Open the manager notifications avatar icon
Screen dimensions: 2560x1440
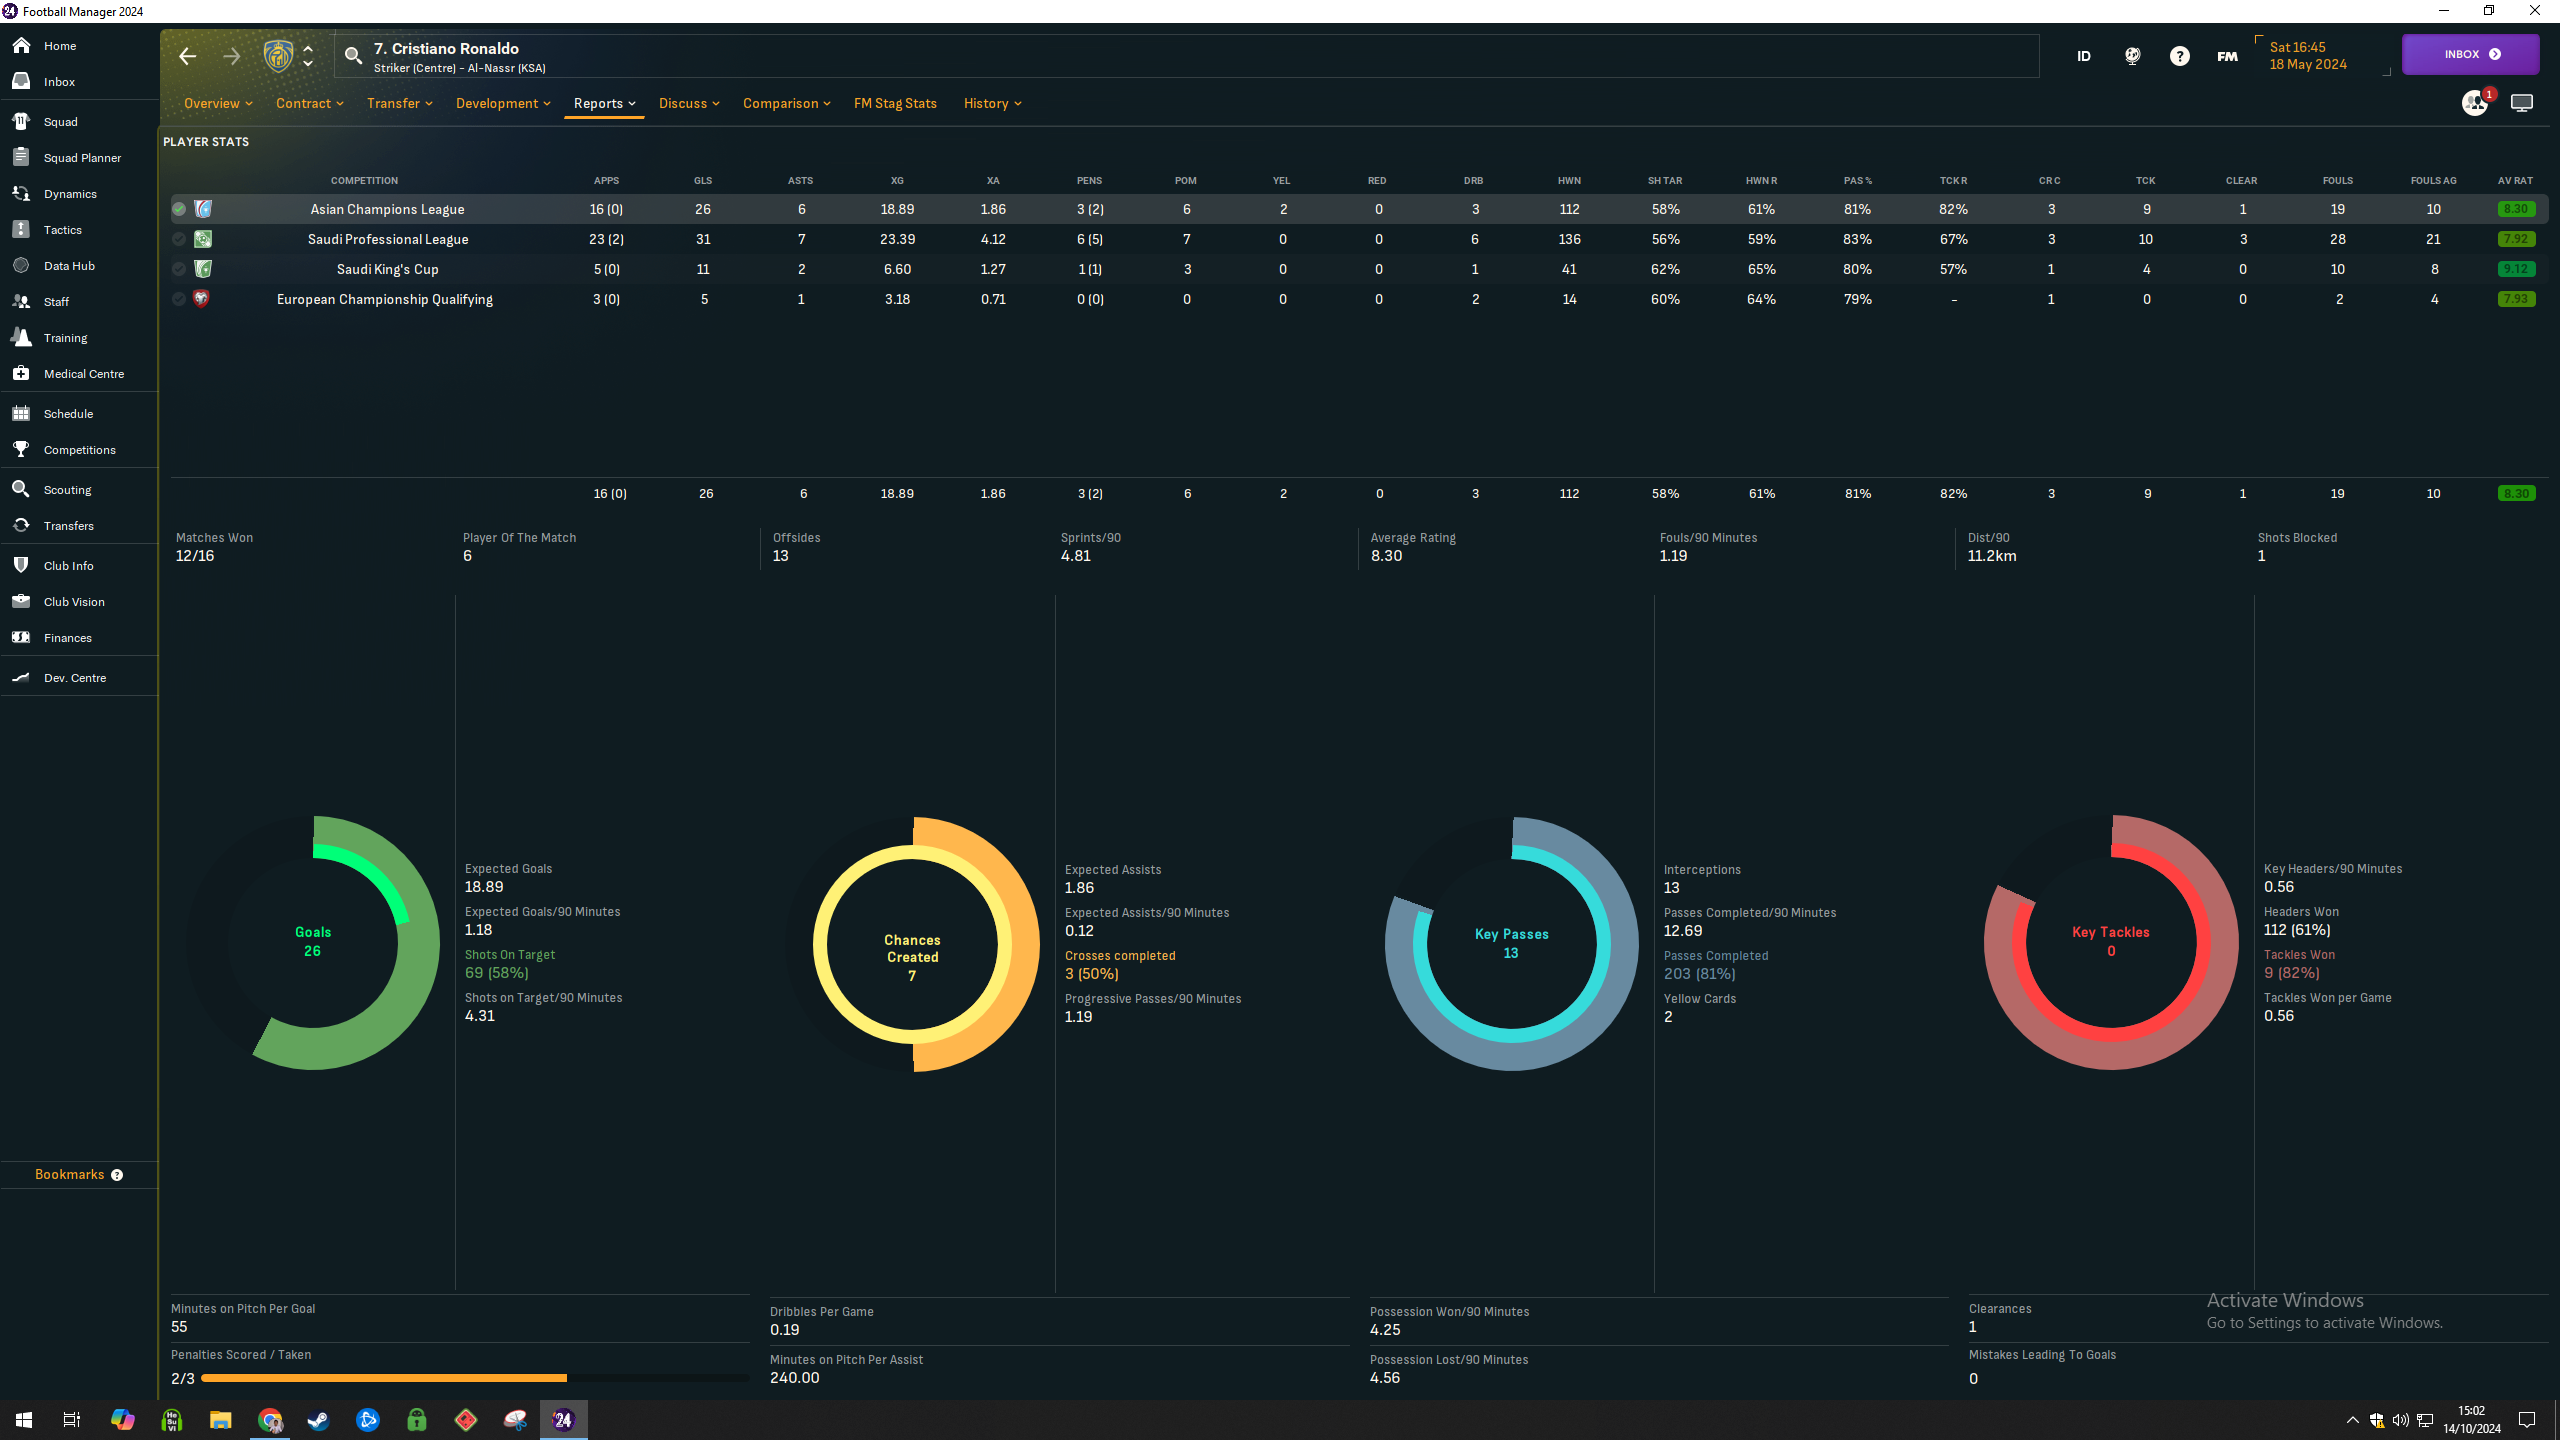pos(2475,103)
